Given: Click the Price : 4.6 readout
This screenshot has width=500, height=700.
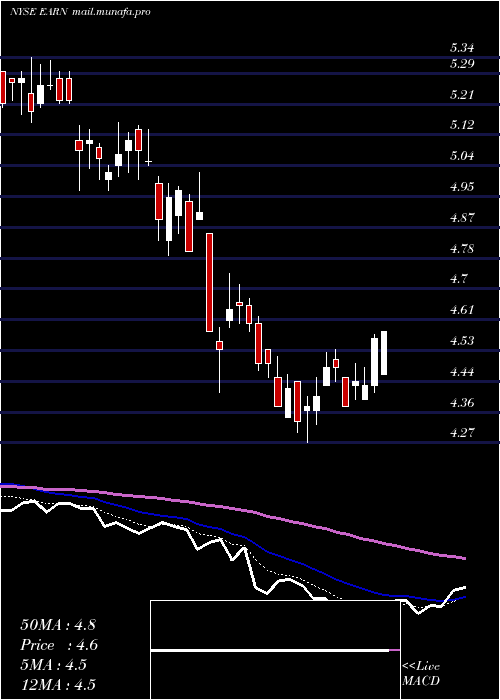Looking at the screenshot, I should 59,645.
